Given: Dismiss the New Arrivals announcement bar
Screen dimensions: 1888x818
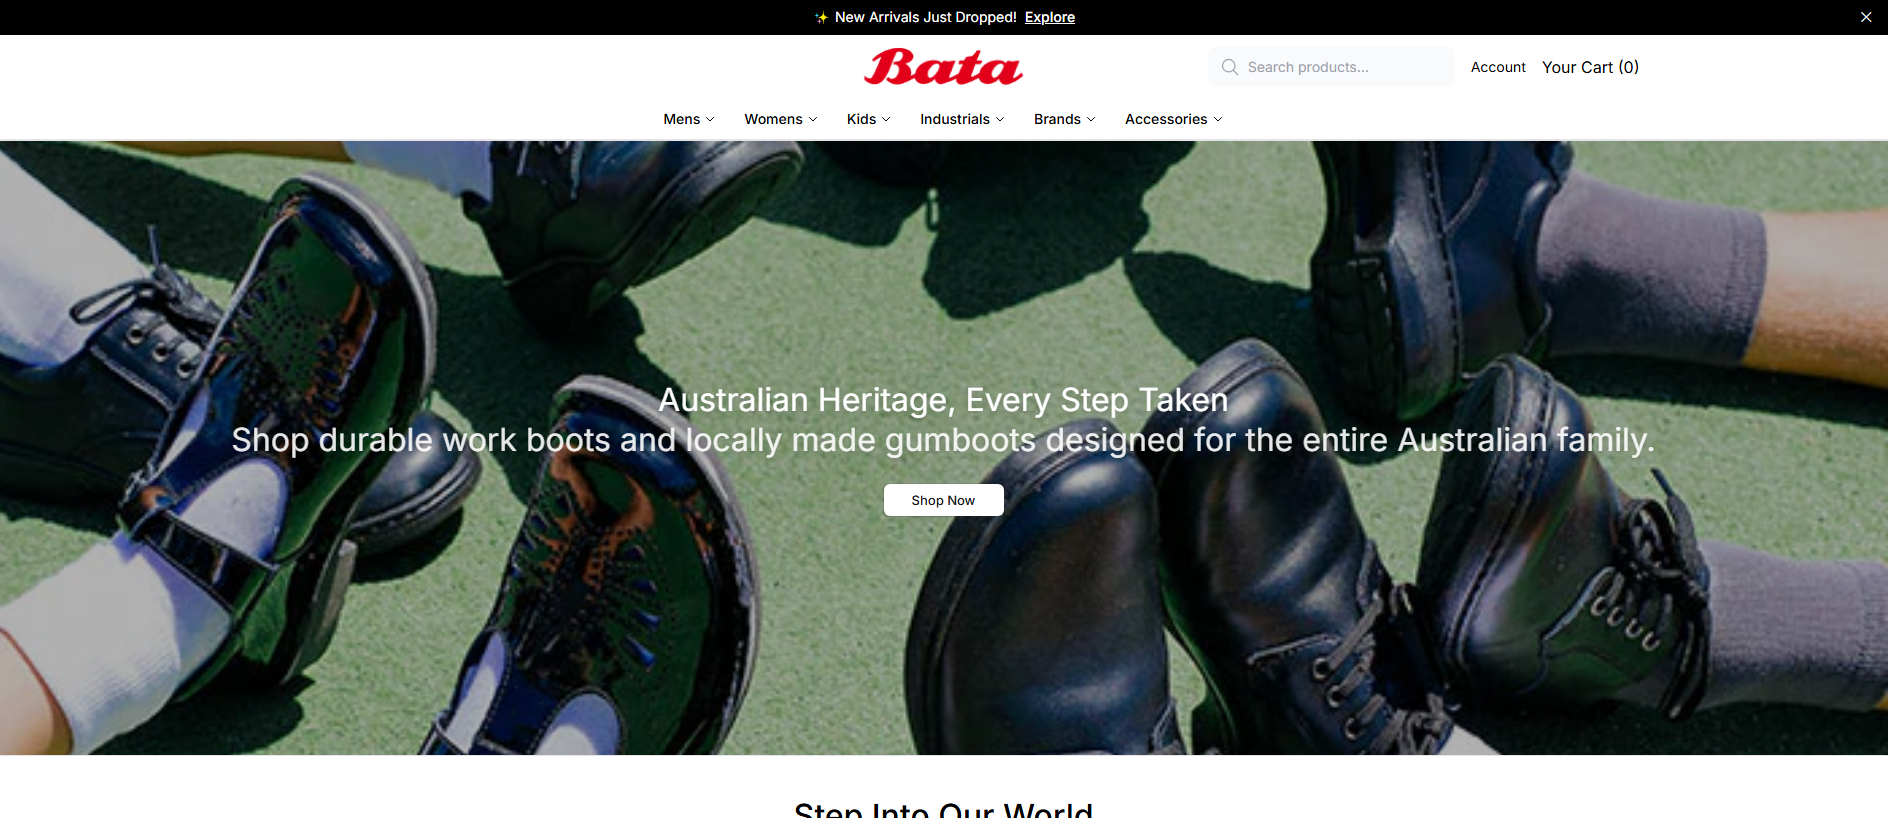Looking at the screenshot, I should pos(1866,17).
